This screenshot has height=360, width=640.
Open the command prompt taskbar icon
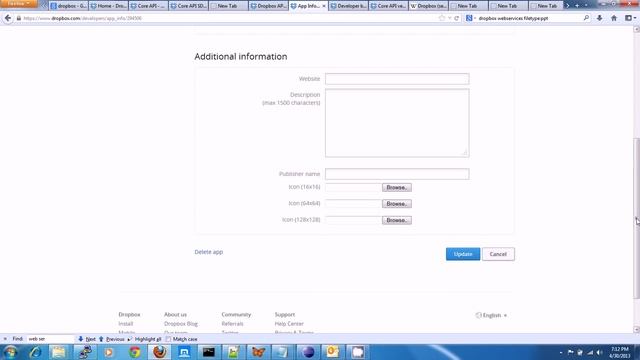tap(209, 352)
